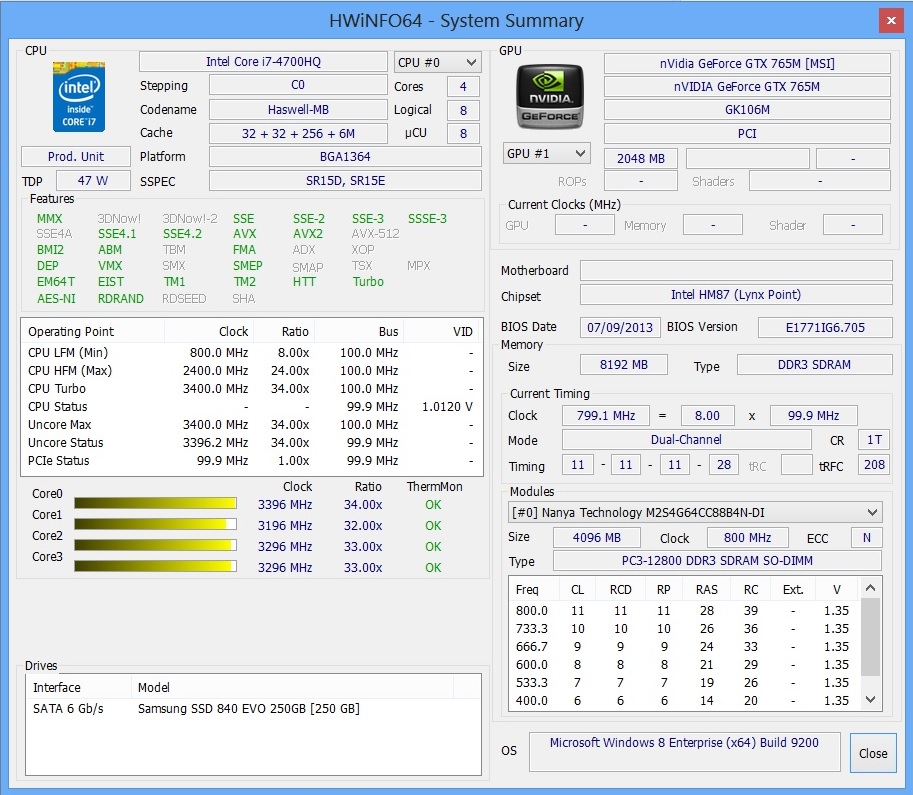Viewport: 913px width, 795px height.
Task: Select the PCIe Status row
Action: click(x=252, y=461)
